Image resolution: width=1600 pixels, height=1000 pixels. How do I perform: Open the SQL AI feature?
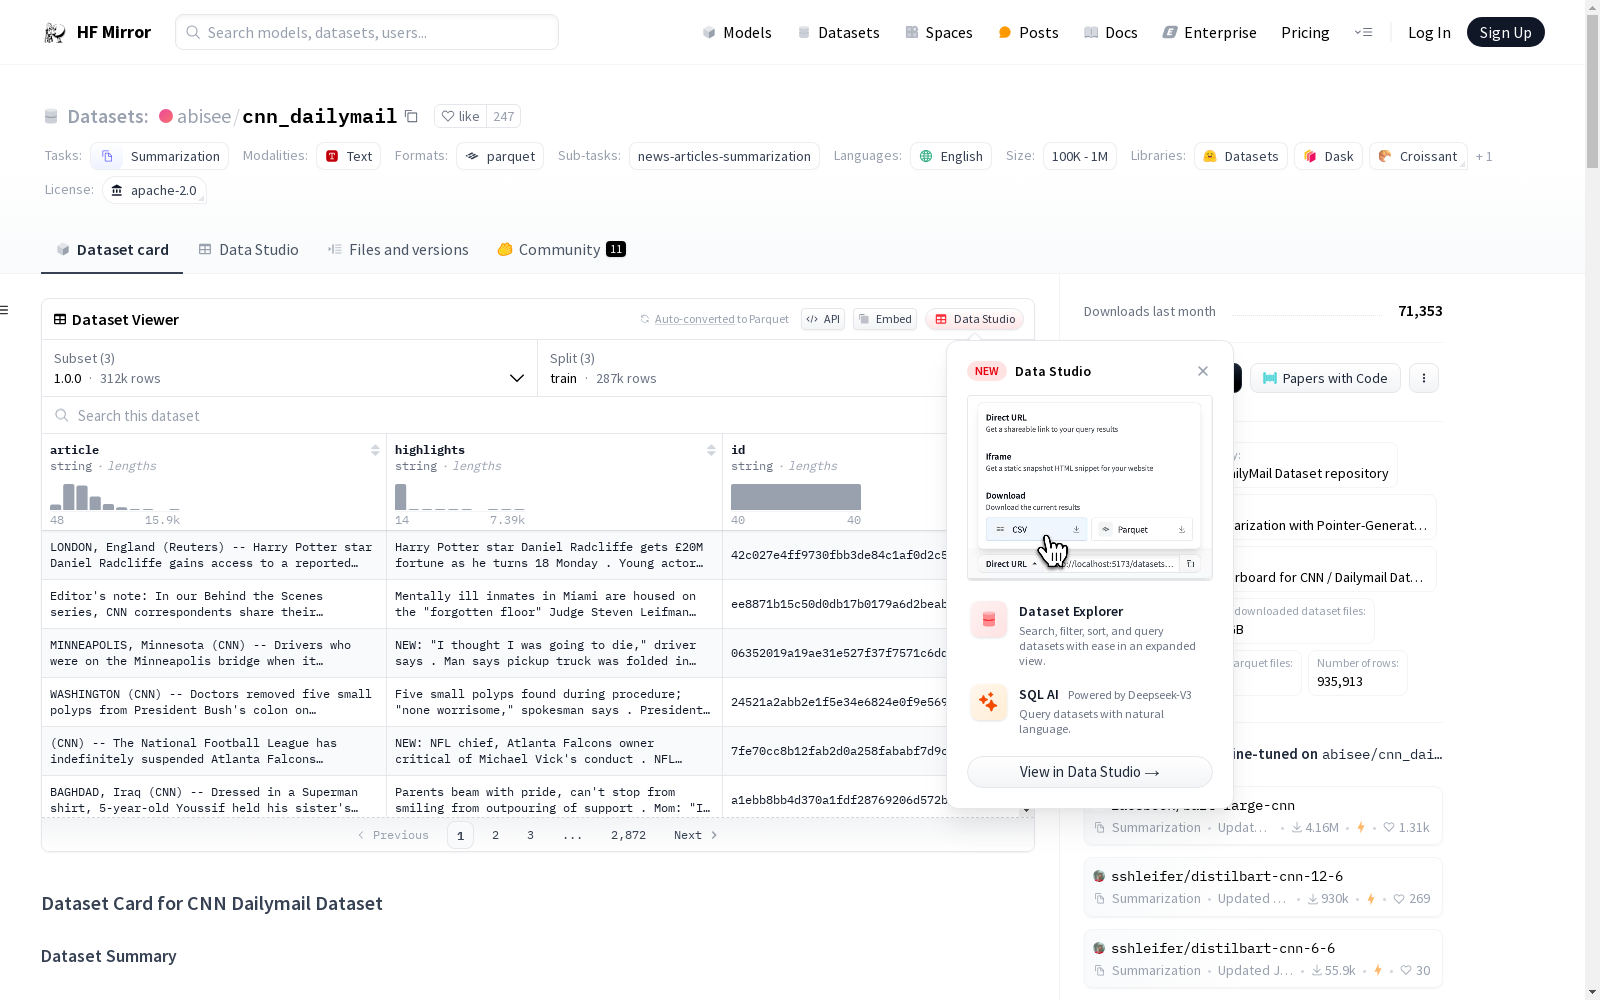coord(1090,711)
